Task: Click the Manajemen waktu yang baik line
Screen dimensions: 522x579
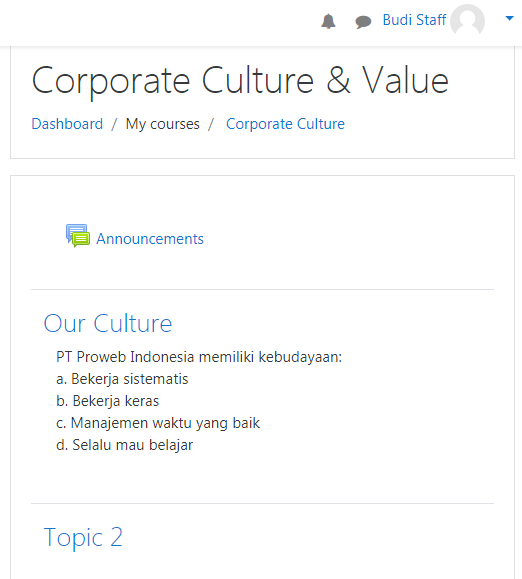Action: [x=158, y=423]
